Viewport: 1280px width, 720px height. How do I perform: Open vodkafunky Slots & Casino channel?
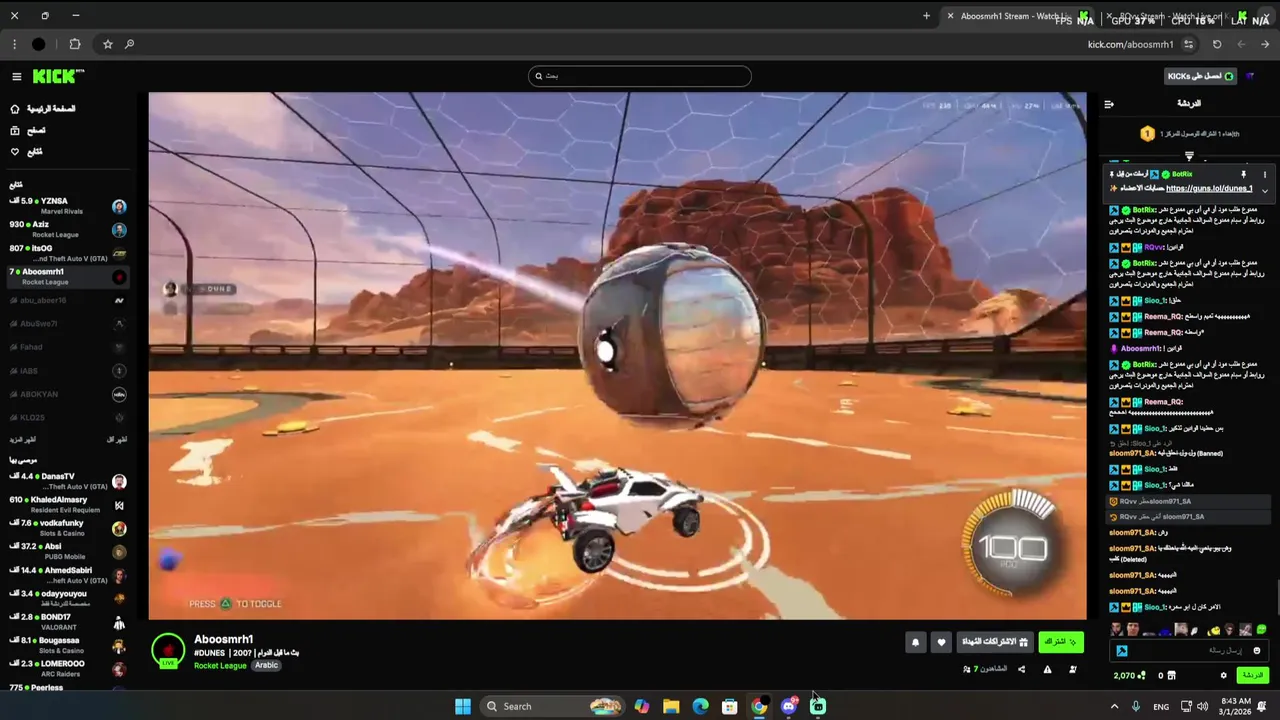pos(68,528)
